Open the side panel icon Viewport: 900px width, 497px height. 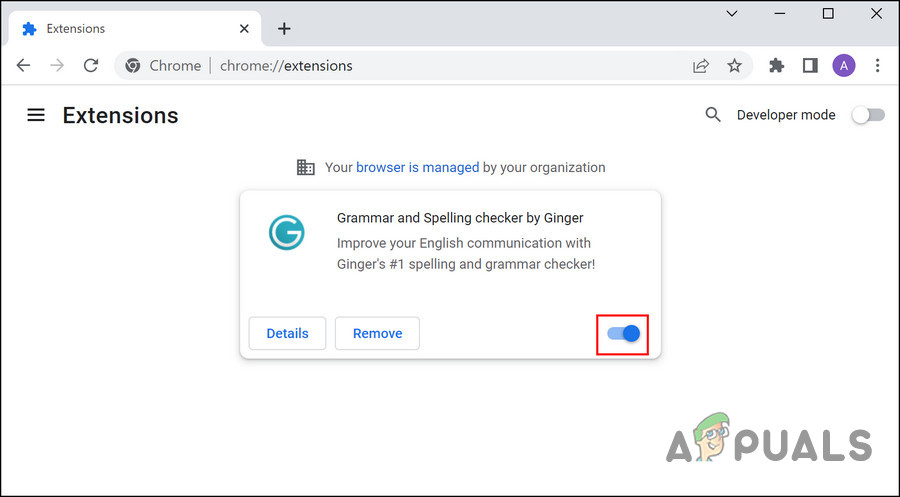810,65
